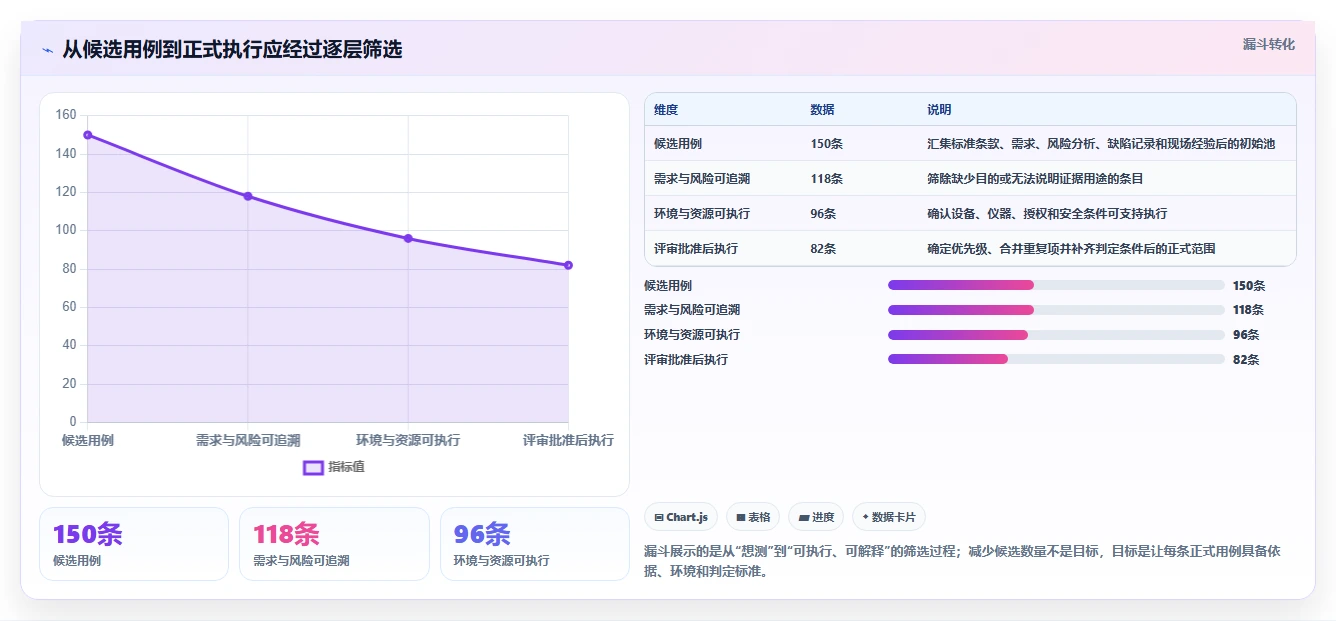
Task: Click the 150条 progress value label
Action: pyautogui.click(x=1249, y=285)
